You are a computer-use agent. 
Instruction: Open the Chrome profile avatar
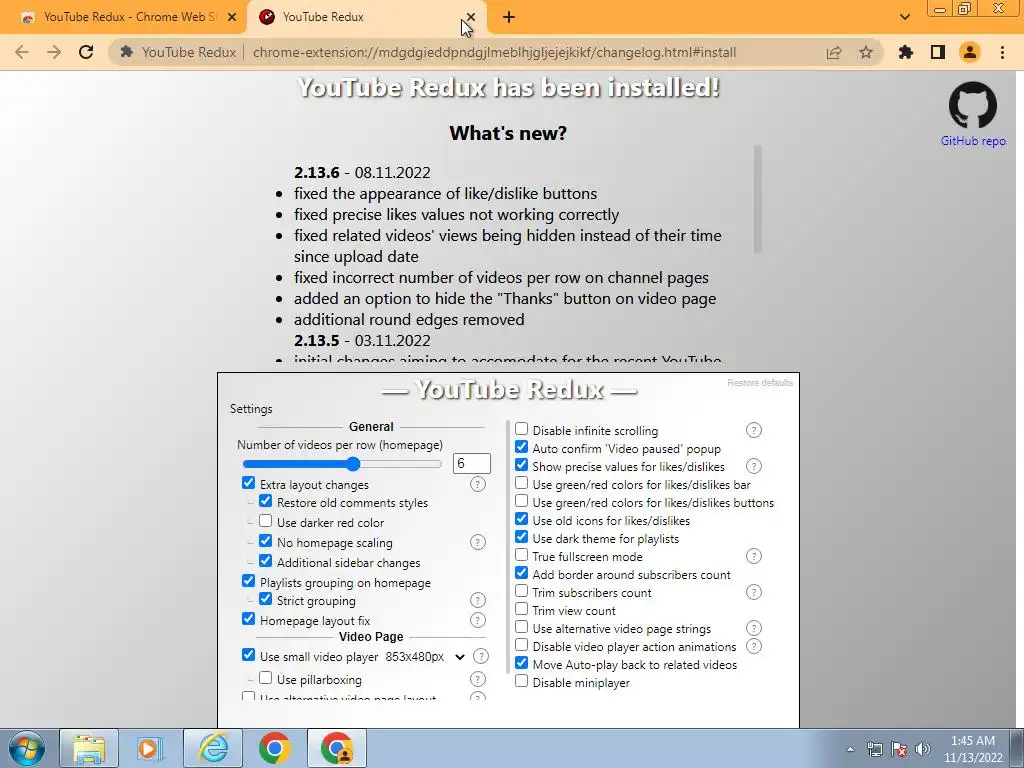tap(970, 52)
